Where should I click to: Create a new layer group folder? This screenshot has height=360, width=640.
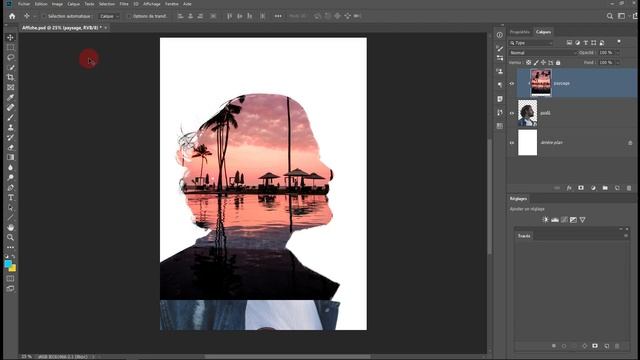coord(605,188)
